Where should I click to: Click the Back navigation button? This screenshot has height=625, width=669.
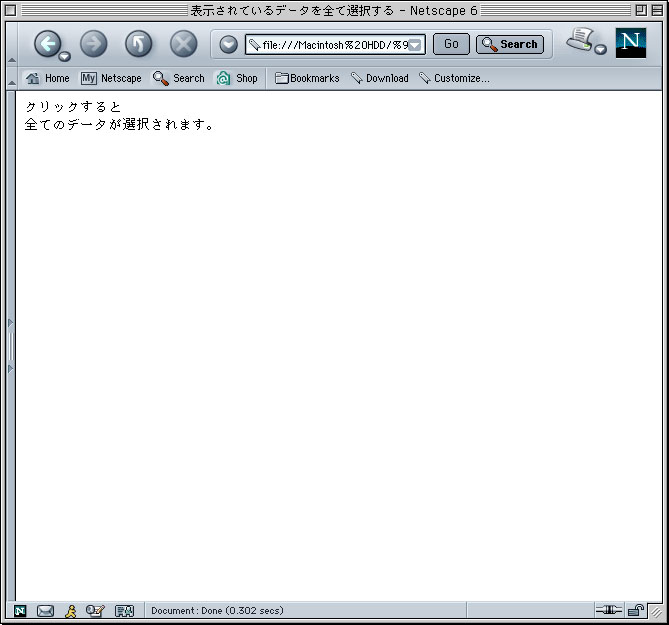[47, 44]
